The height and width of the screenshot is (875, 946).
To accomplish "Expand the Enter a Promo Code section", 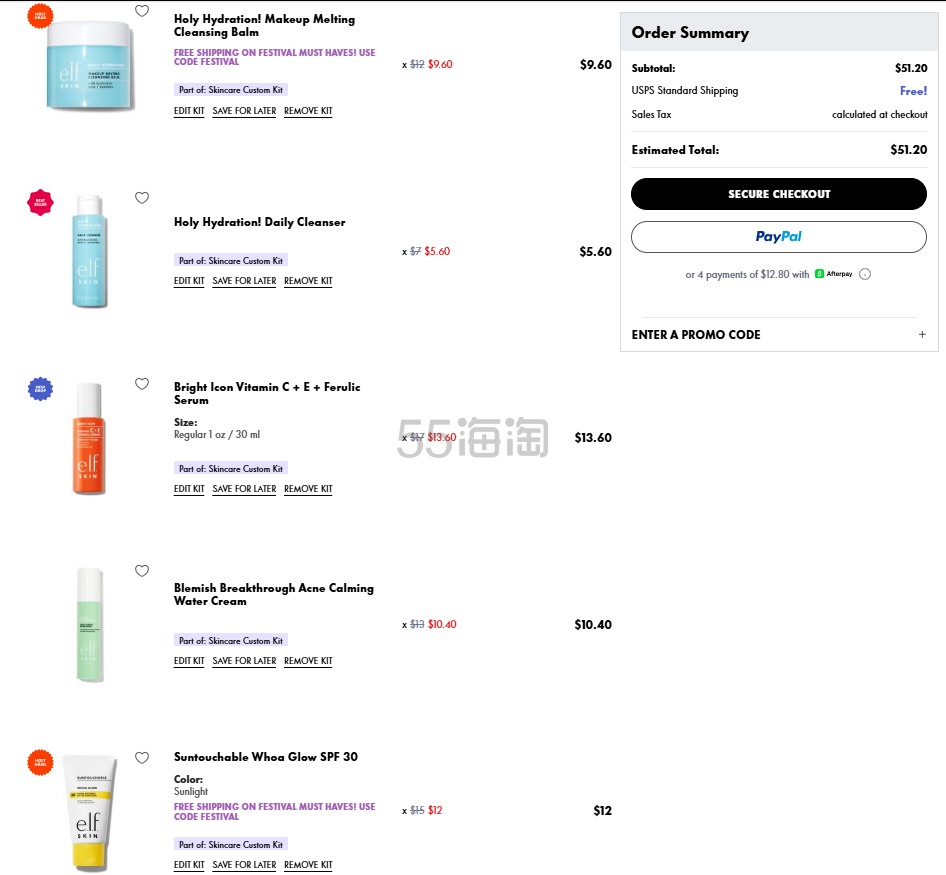I will [x=779, y=335].
